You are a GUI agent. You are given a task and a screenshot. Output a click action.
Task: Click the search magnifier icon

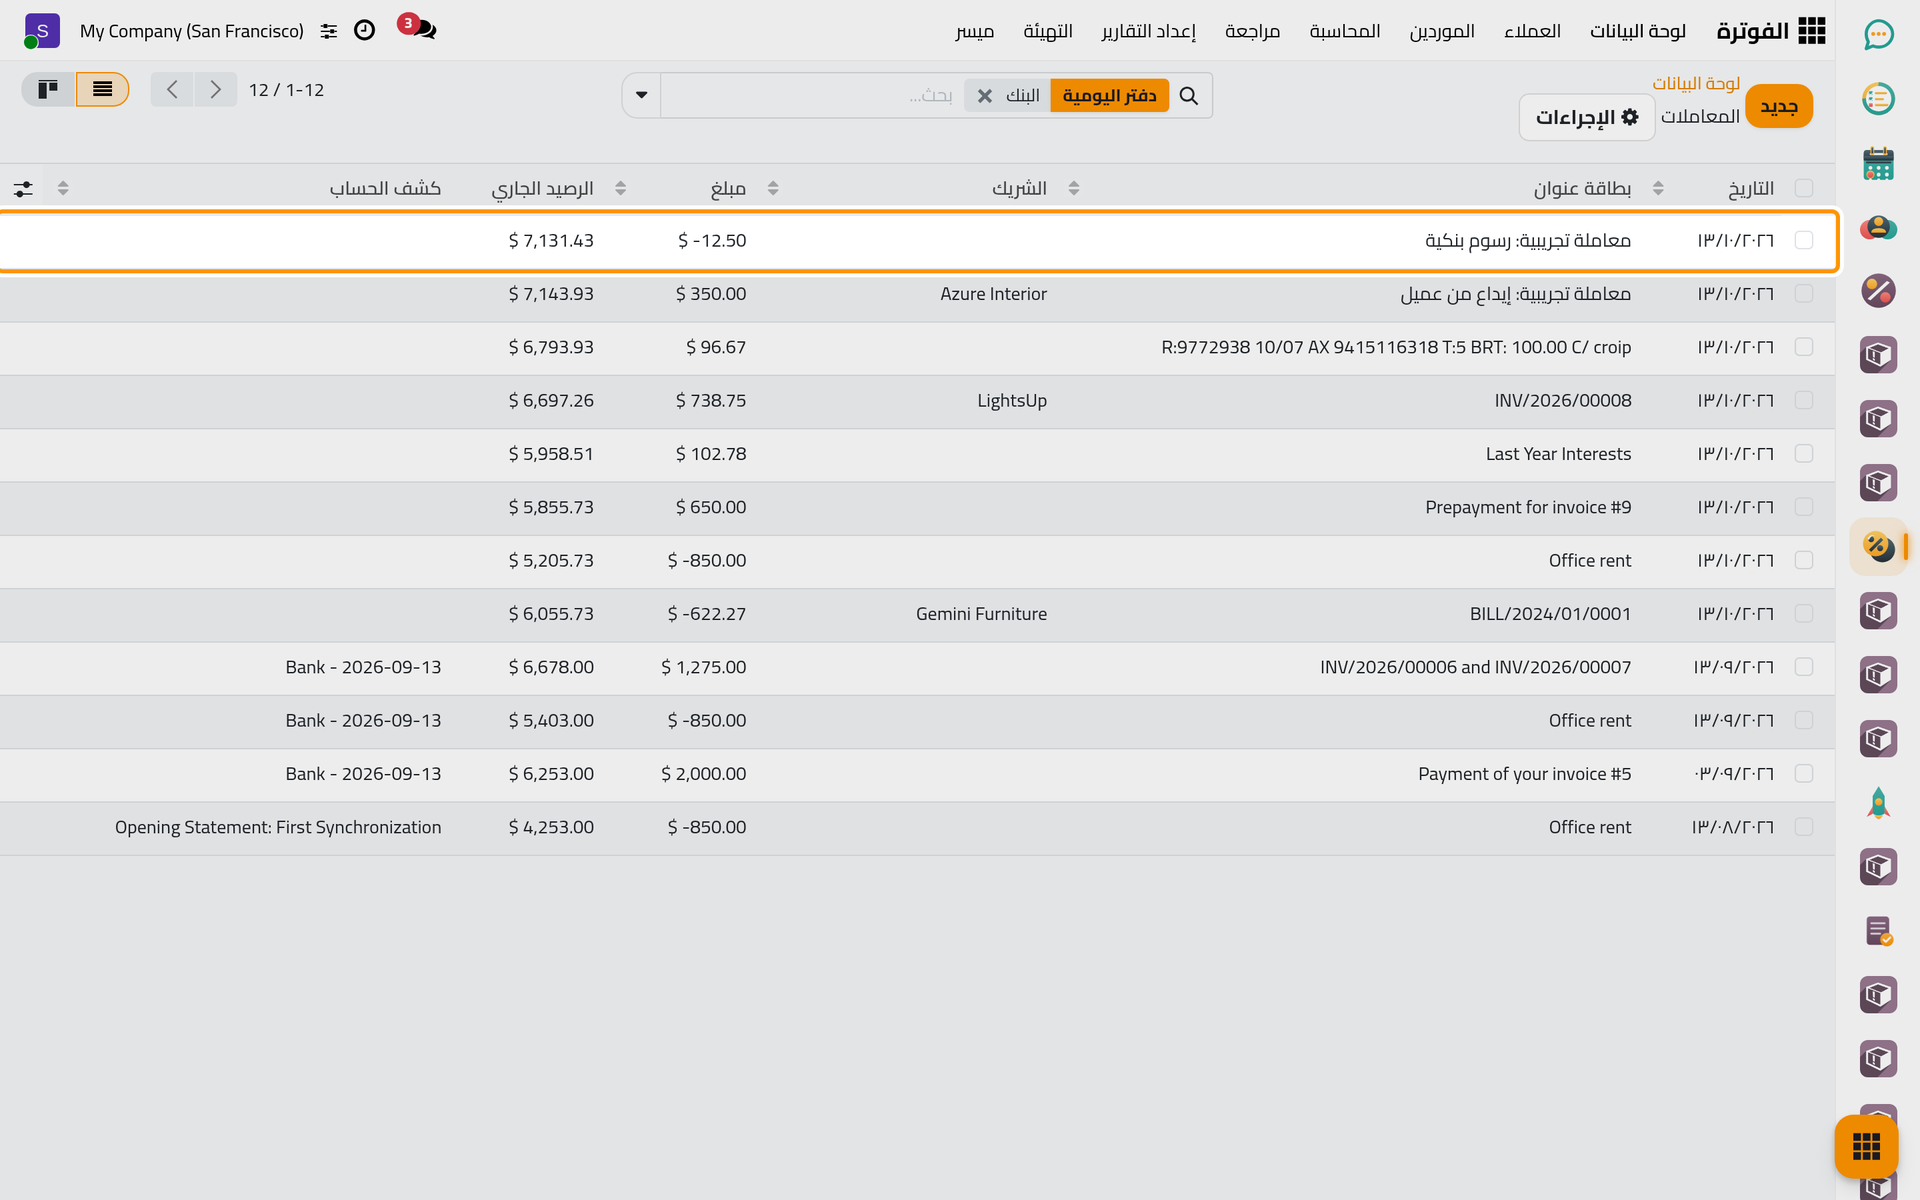tap(1188, 95)
